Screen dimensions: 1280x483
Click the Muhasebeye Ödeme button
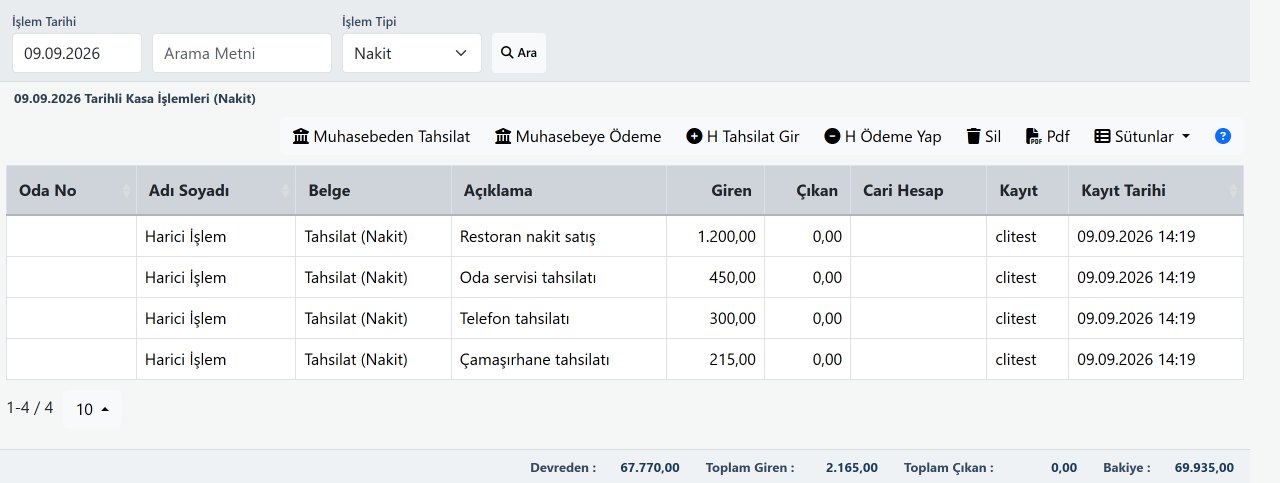click(x=578, y=136)
